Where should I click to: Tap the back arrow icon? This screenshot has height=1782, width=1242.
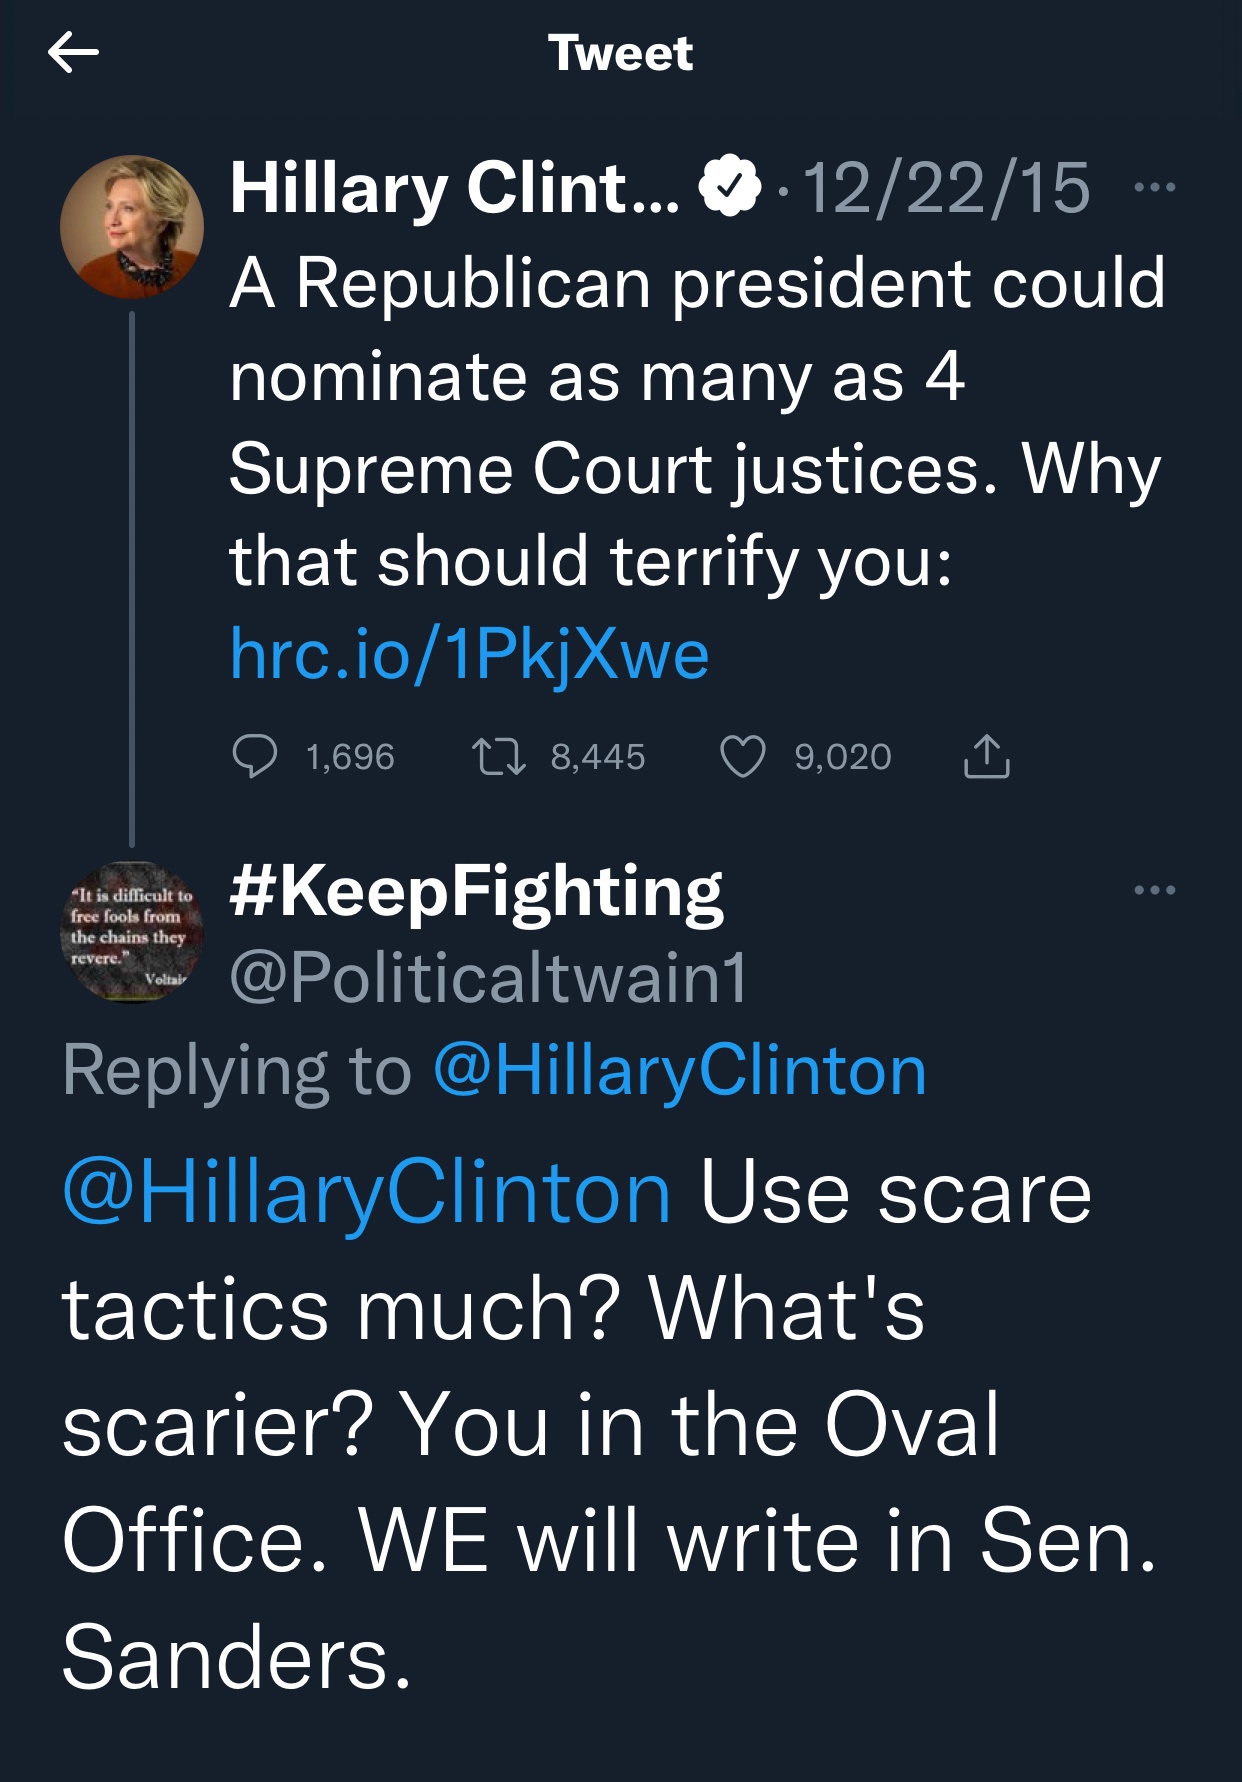point(73,53)
